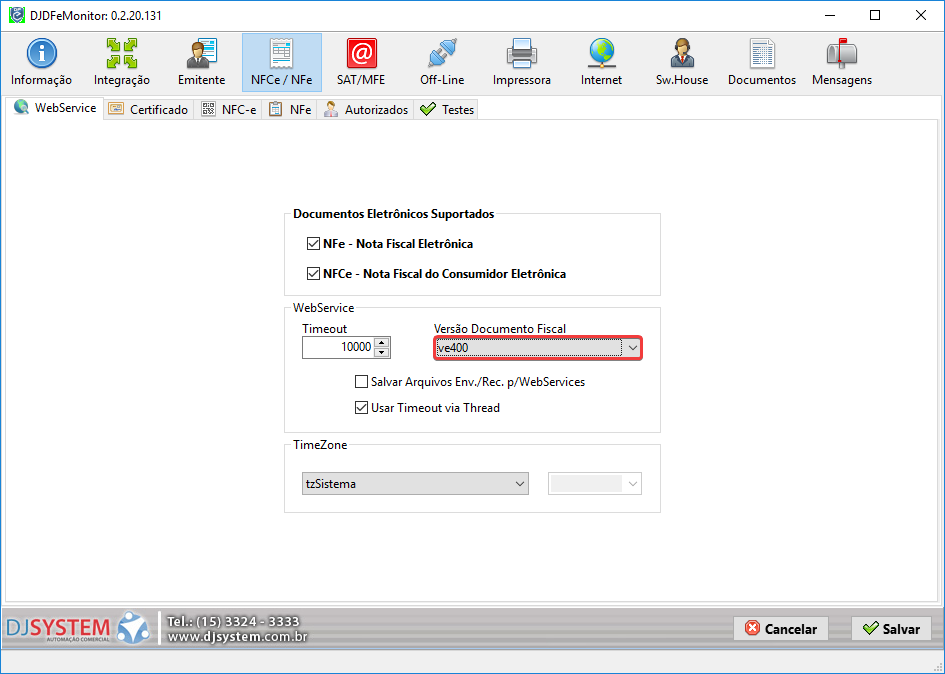Uncheck NFe - Nota Fiscal Eletrônica

click(x=314, y=244)
